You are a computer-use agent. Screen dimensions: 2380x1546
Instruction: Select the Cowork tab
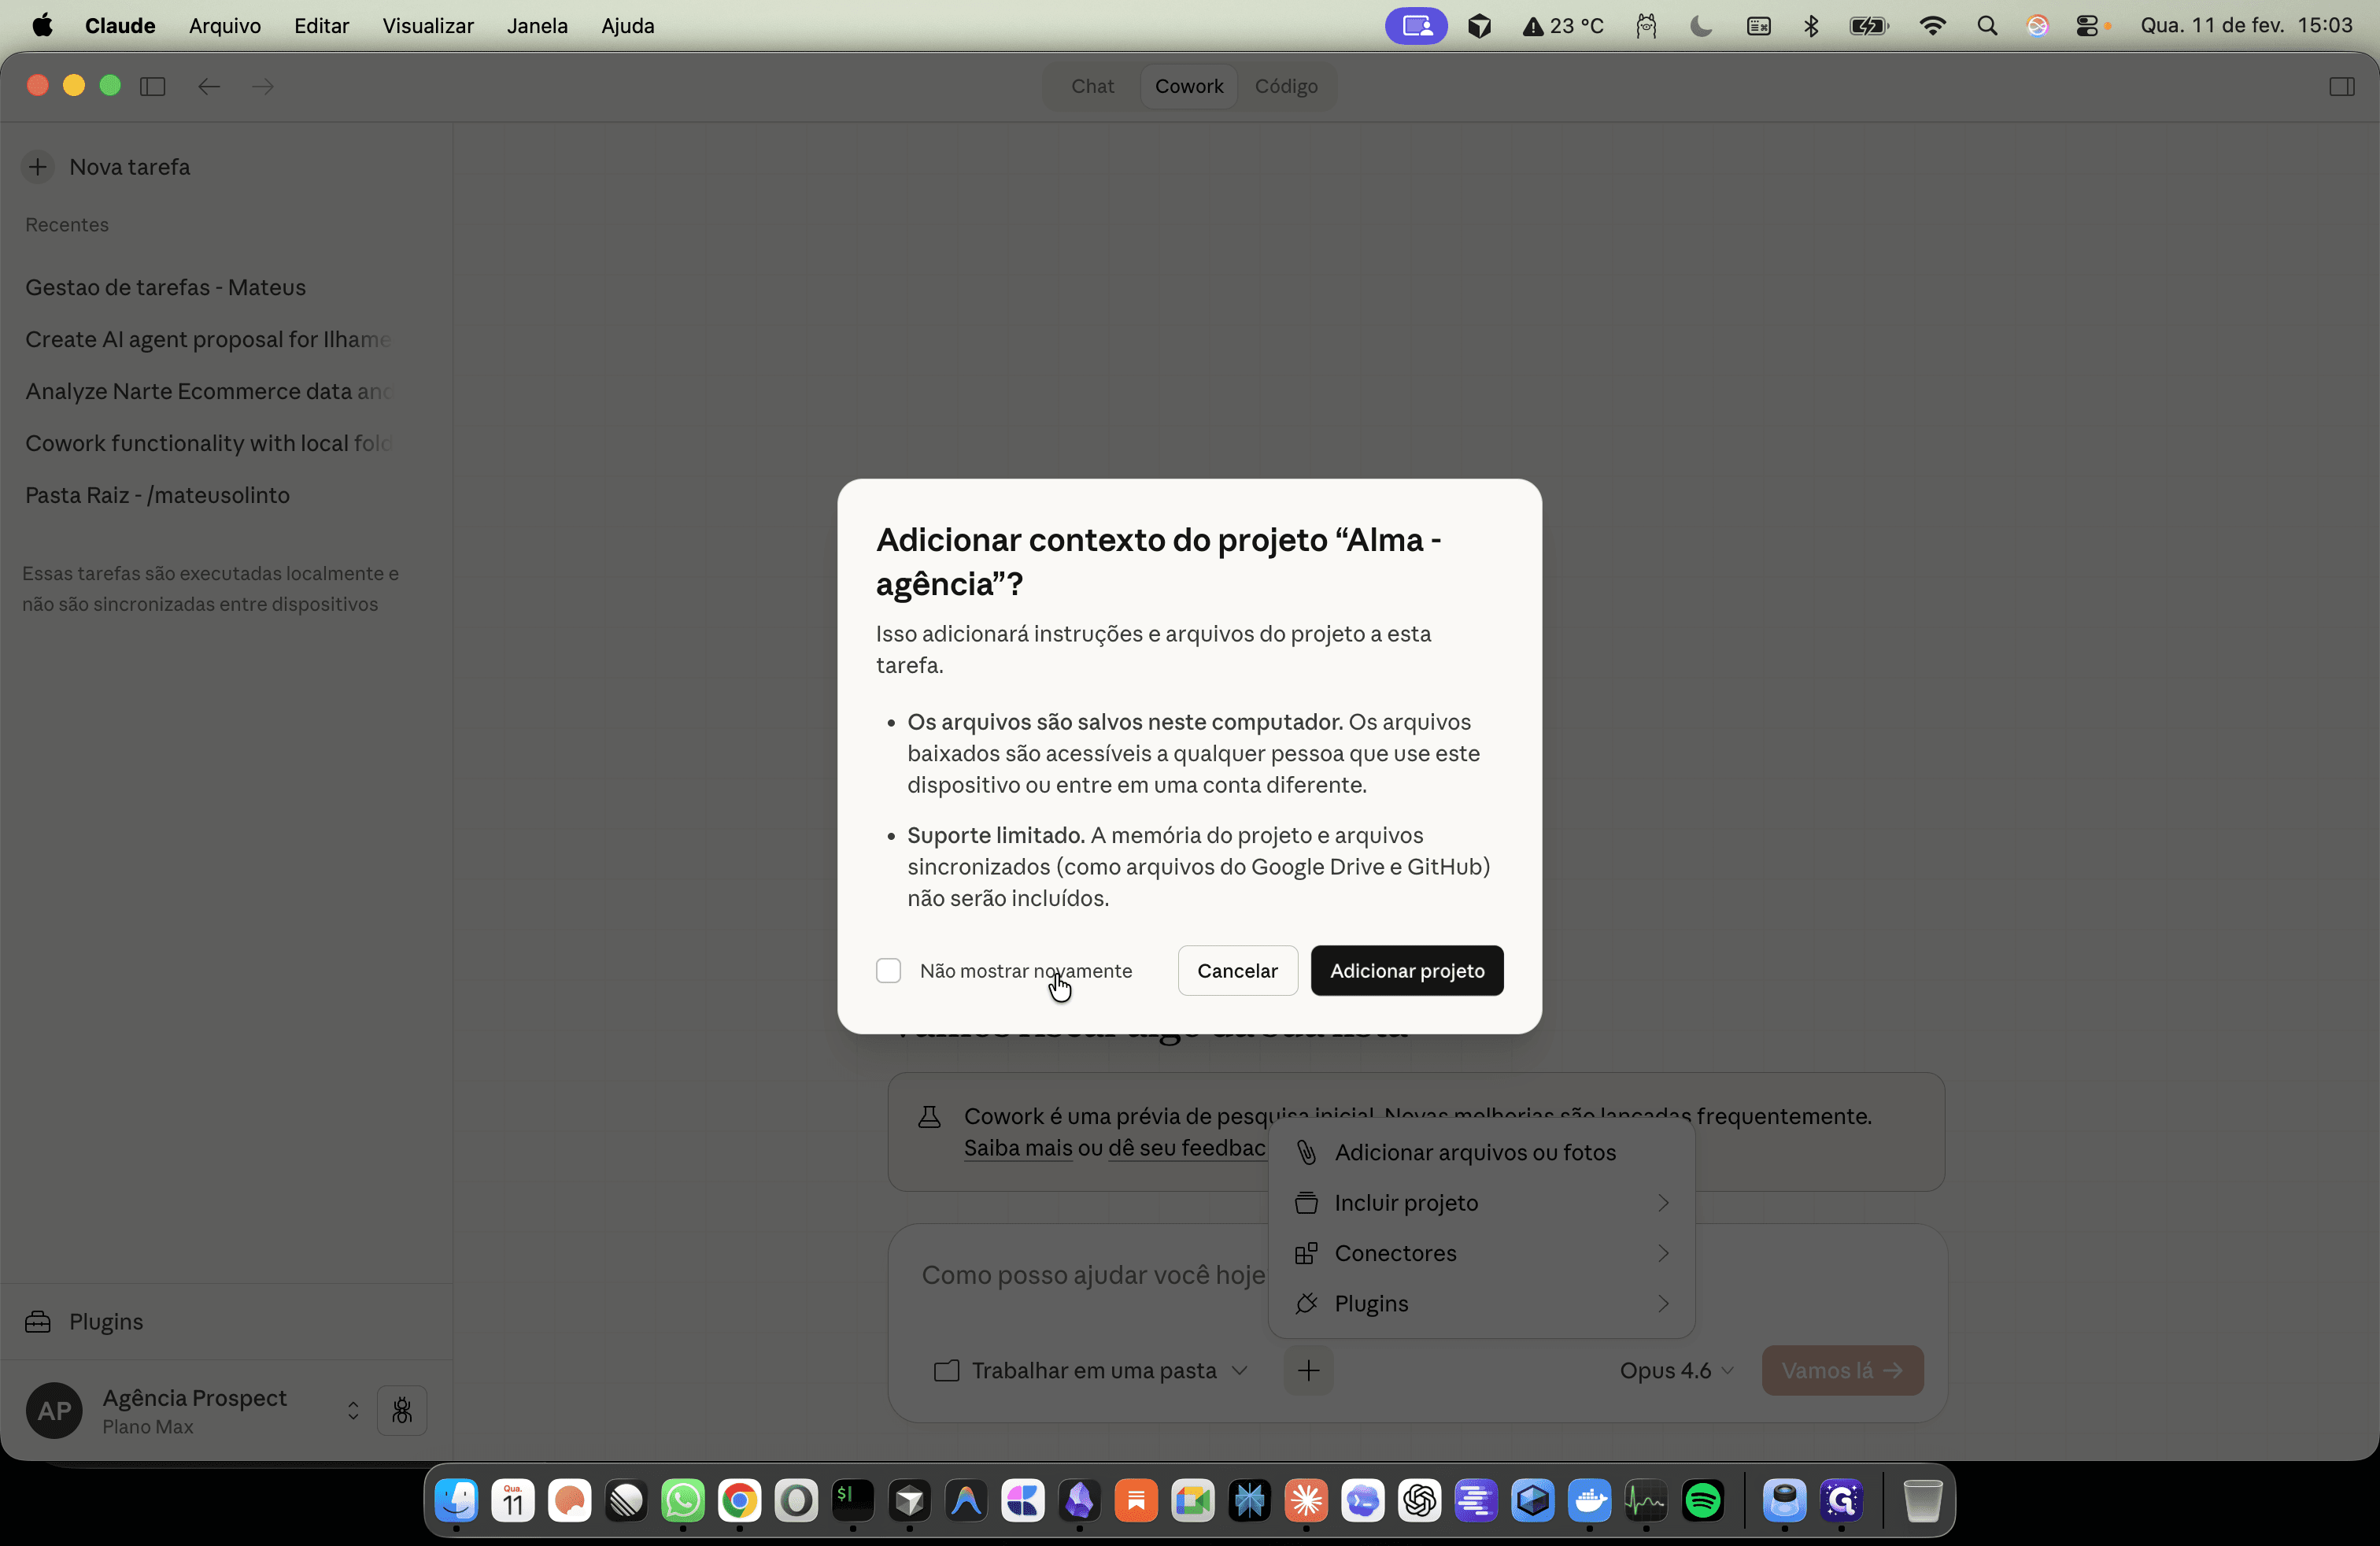pos(1188,86)
